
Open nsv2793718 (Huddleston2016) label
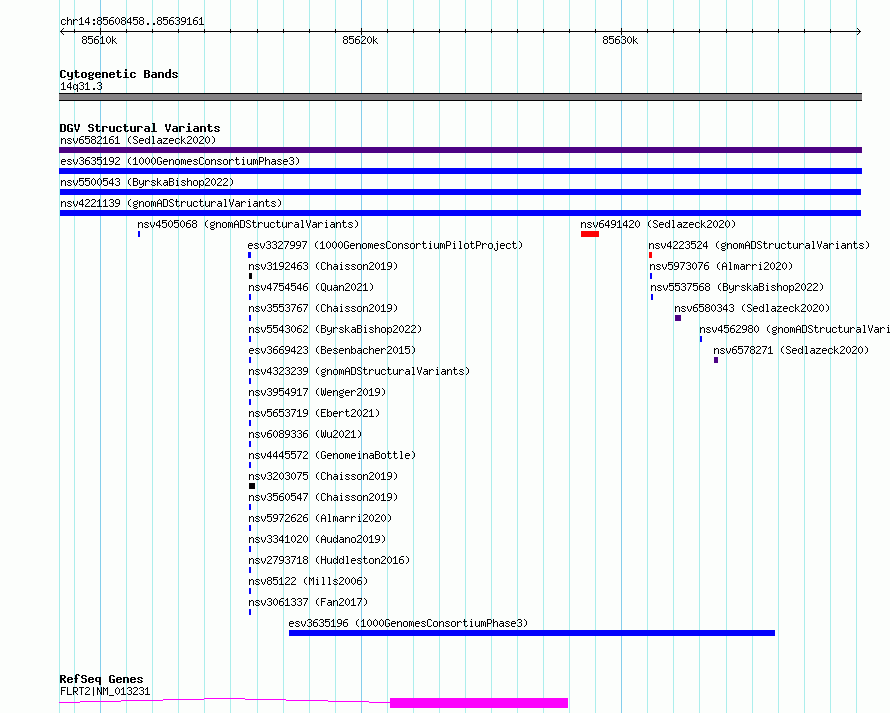329,560
